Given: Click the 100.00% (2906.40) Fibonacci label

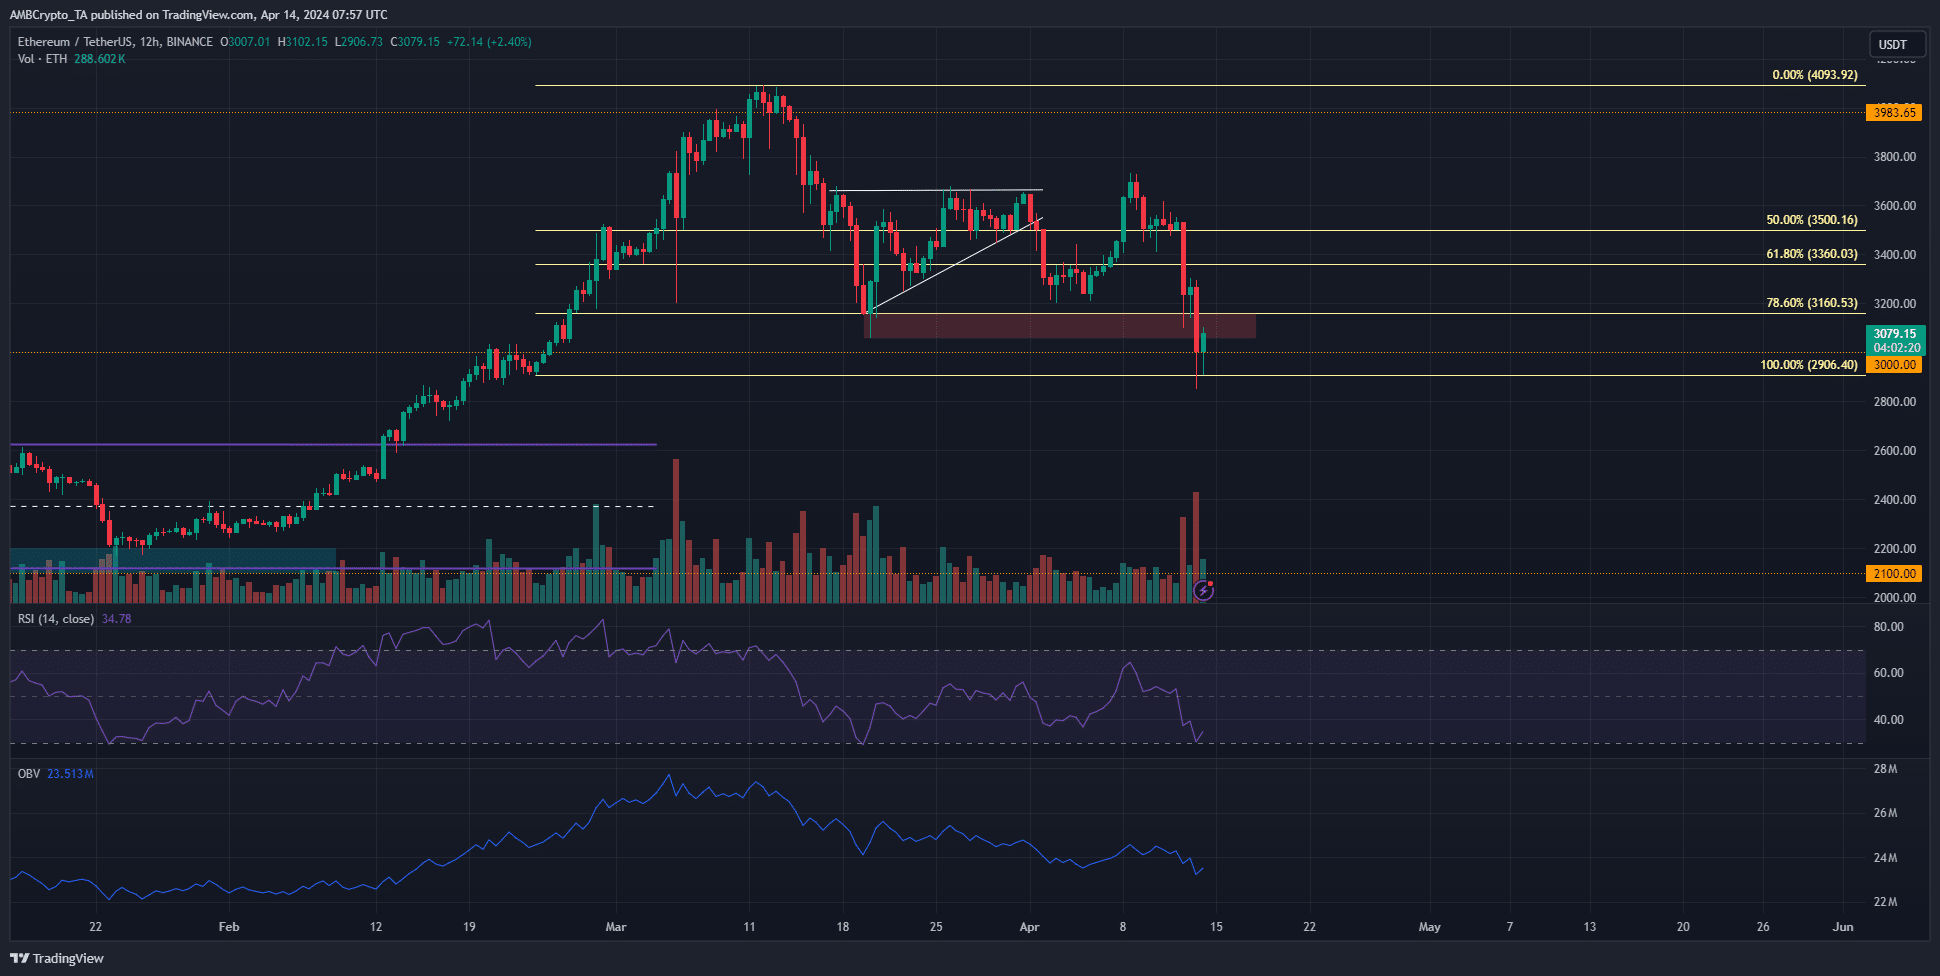Looking at the screenshot, I should [1808, 365].
